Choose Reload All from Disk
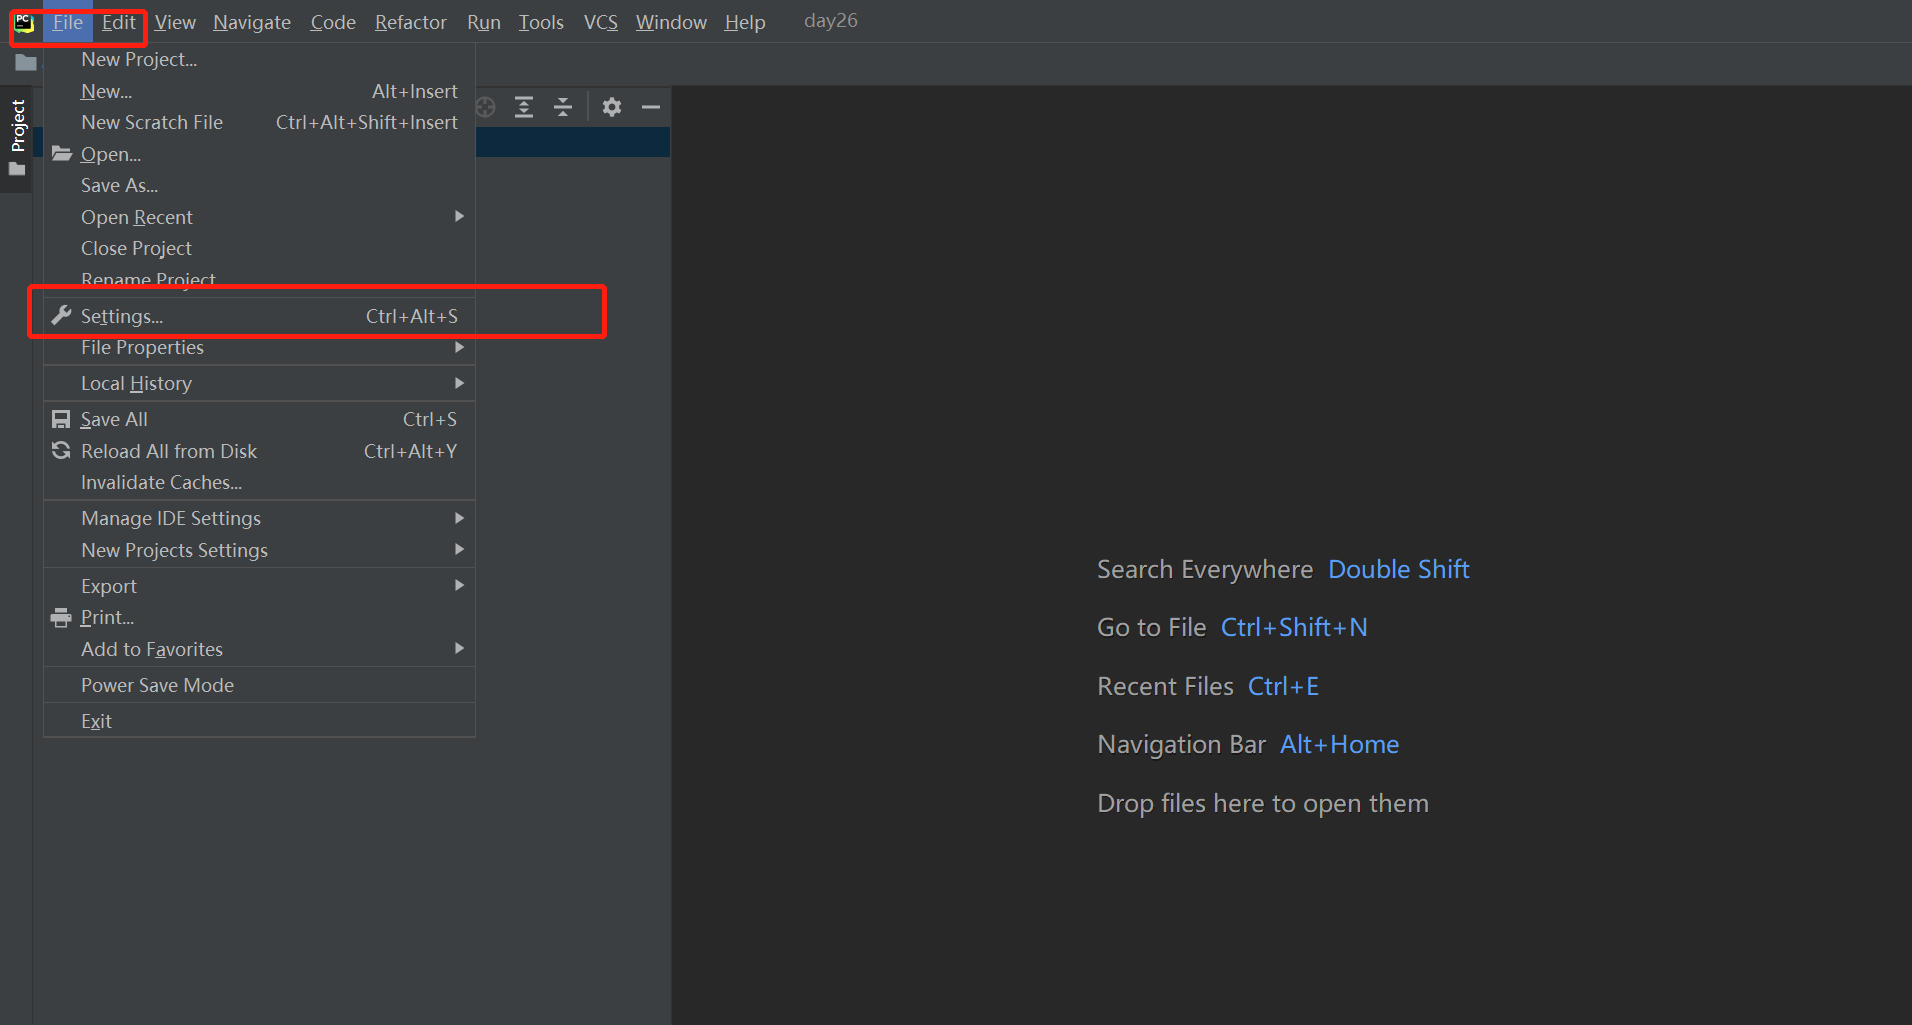Viewport: 1912px width, 1025px height. tap(169, 451)
